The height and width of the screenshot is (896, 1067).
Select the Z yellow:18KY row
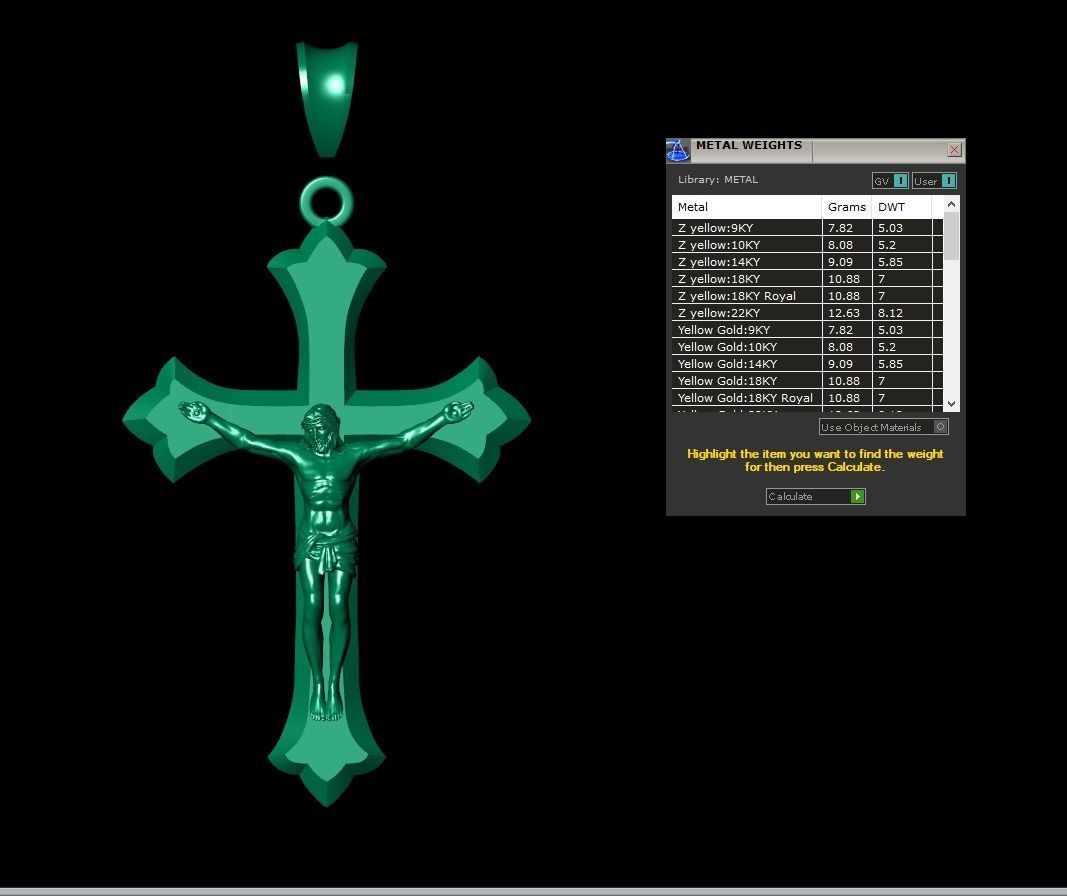tap(807, 279)
